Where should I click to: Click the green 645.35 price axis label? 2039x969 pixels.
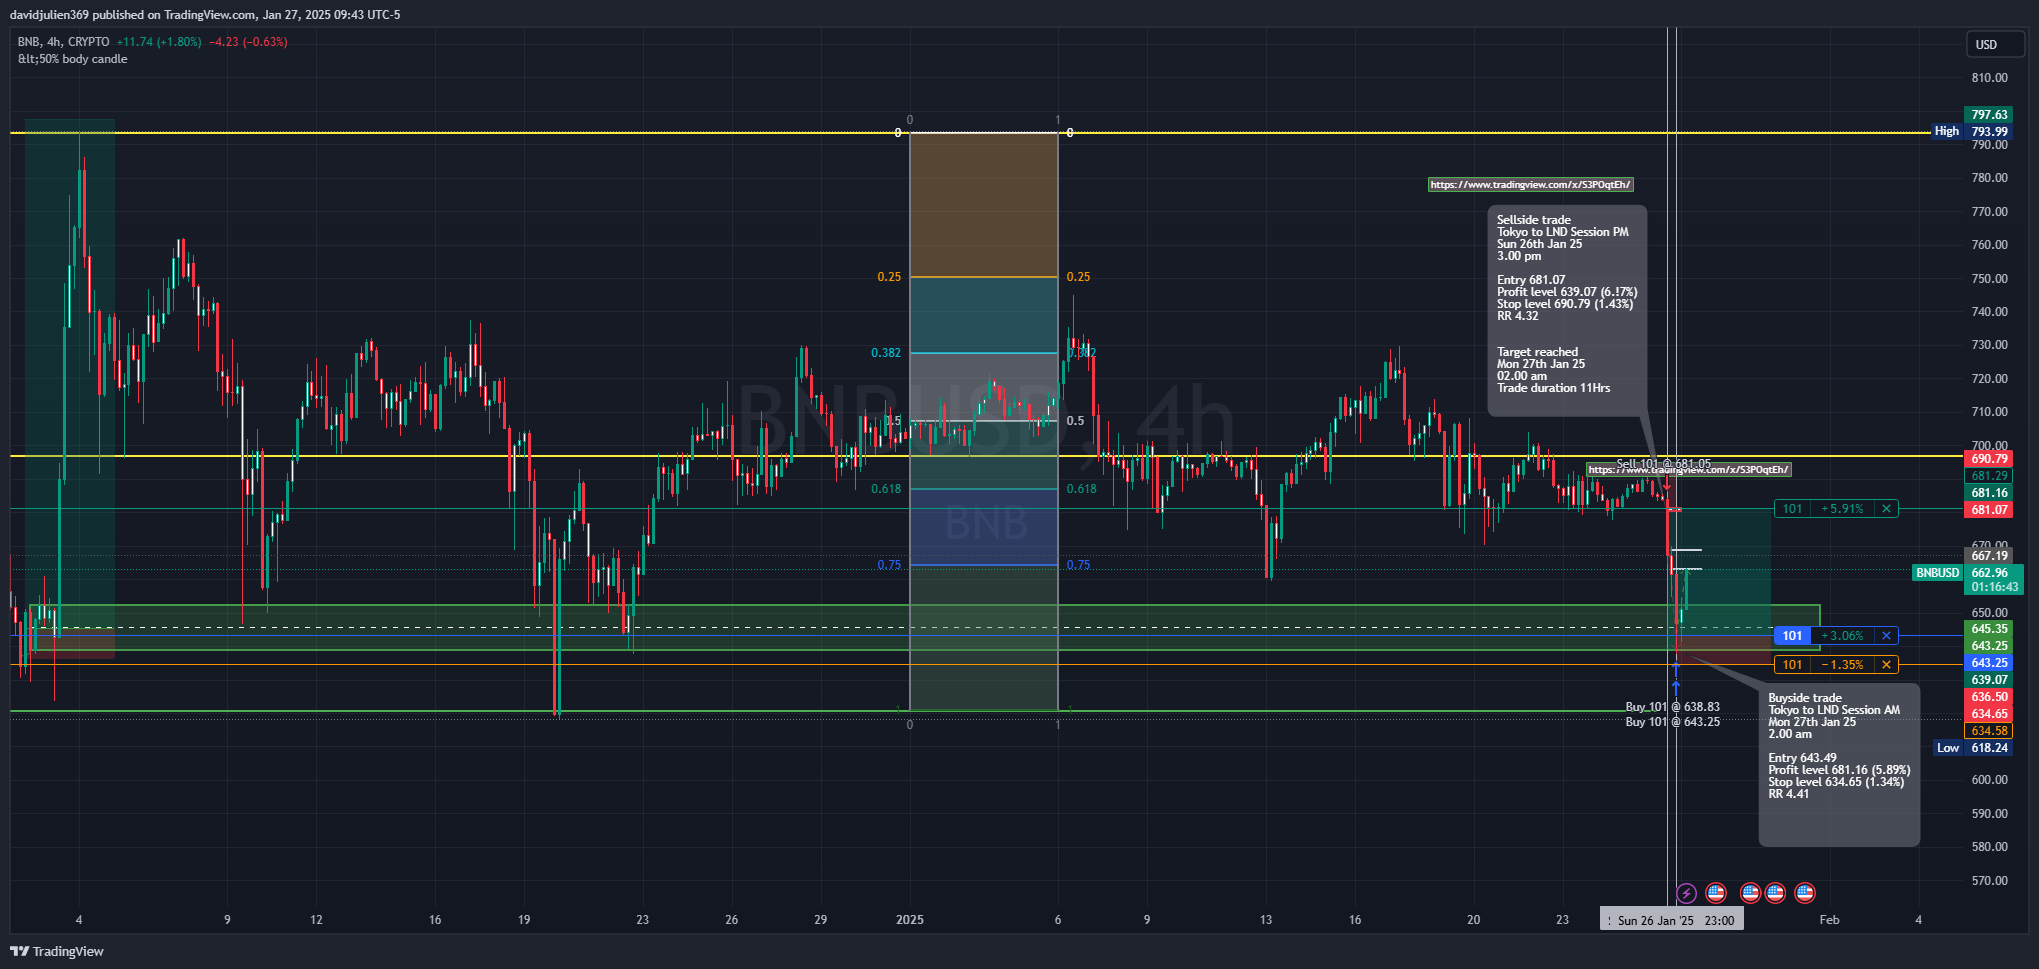pos(1990,629)
